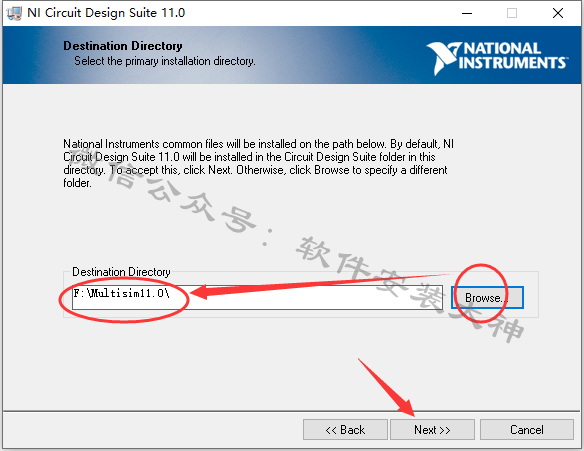The width and height of the screenshot is (584, 451).
Task: Click the separator line above the navigation buttons
Action: [x=292, y=411]
